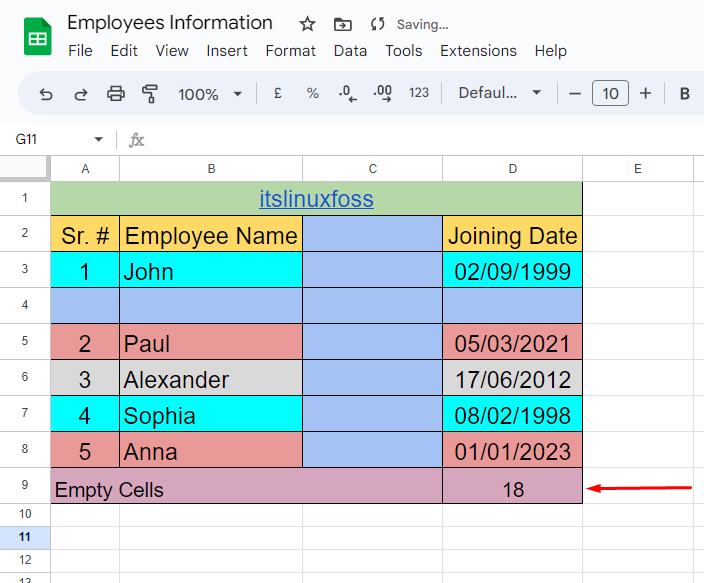
Task: Open the Tools menu
Action: pyautogui.click(x=404, y=51)
